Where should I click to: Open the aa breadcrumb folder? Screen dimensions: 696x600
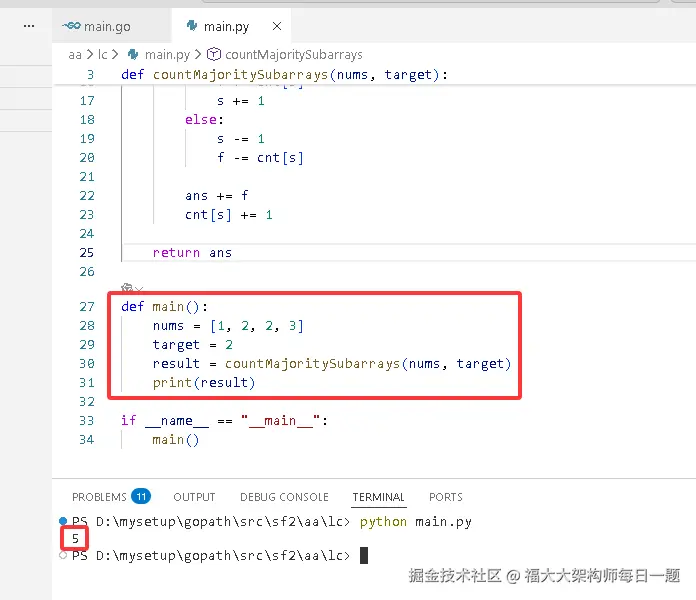click(75, 55)
